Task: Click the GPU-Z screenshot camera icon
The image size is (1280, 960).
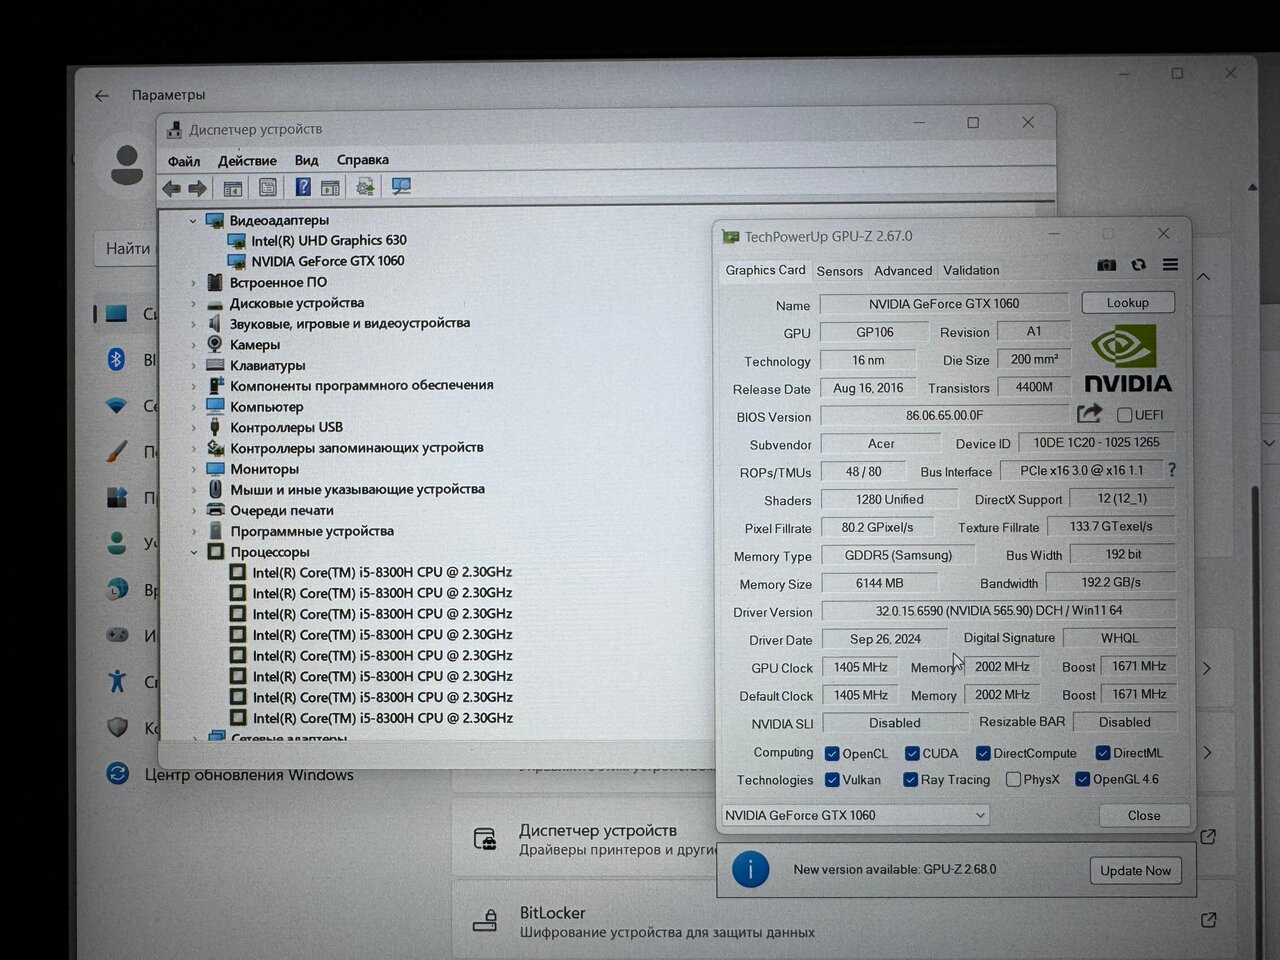Action: coord(1106,265)
